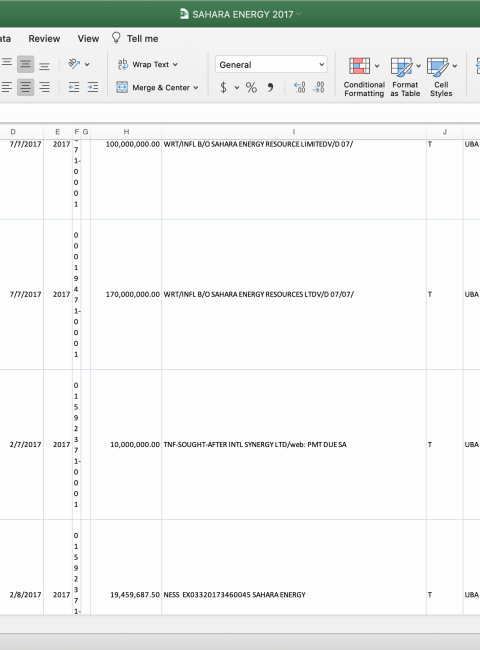Screen dimensions: 480x650
Task: Click the Excel file icon in title bar
Action: (x=184, y=14)
